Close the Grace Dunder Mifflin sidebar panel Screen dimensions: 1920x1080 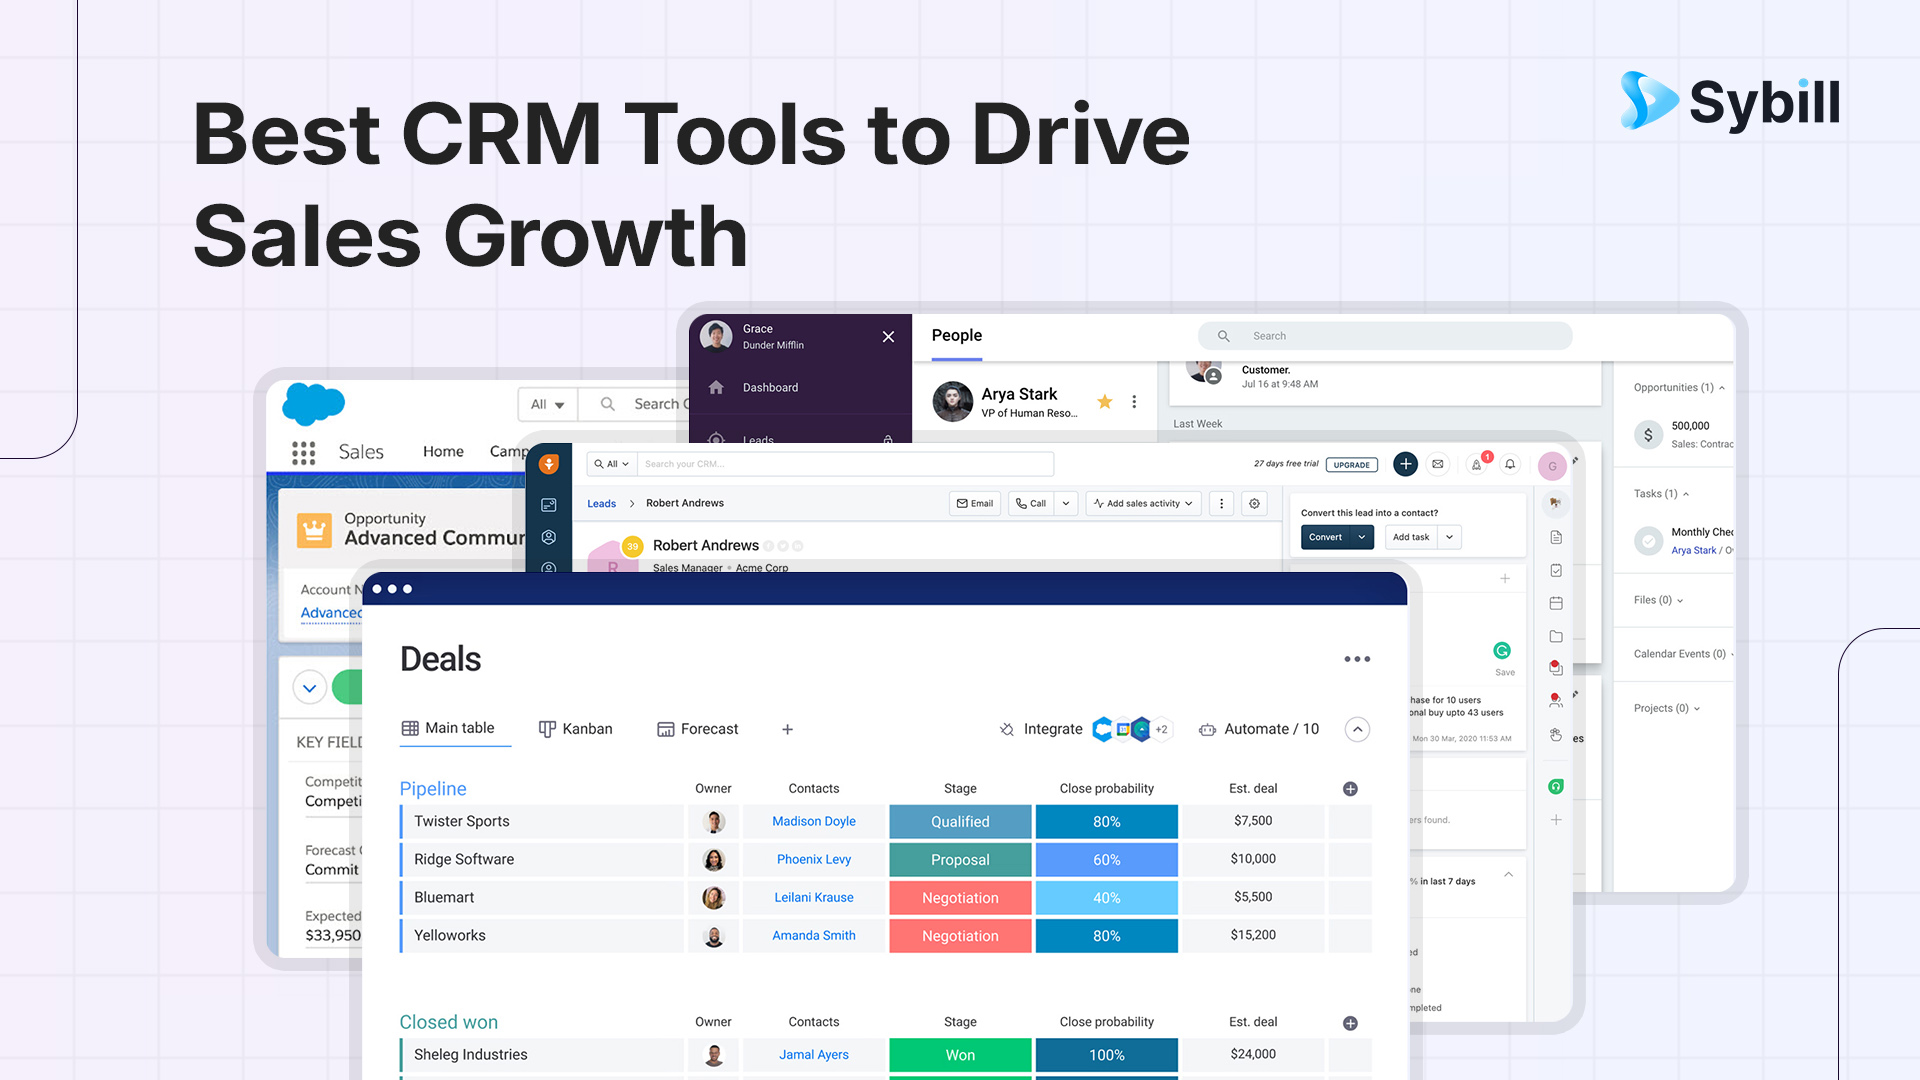(x=888, y=336)
